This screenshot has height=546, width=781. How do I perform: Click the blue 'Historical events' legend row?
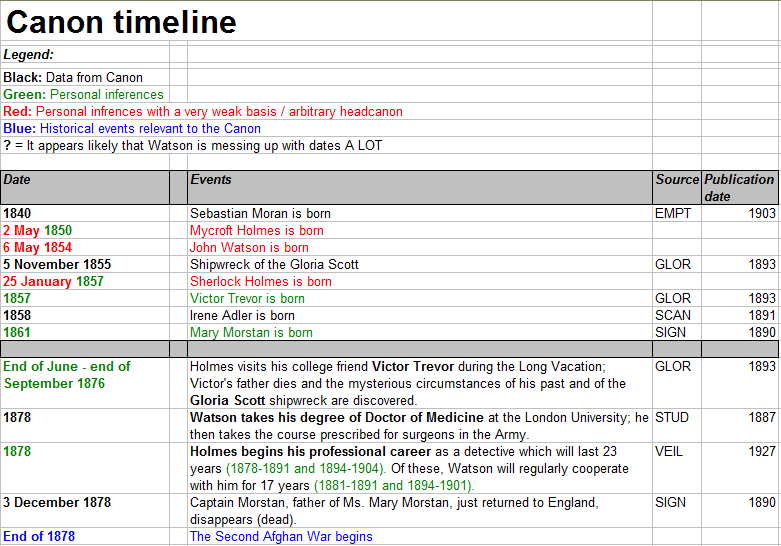point(132,128)
